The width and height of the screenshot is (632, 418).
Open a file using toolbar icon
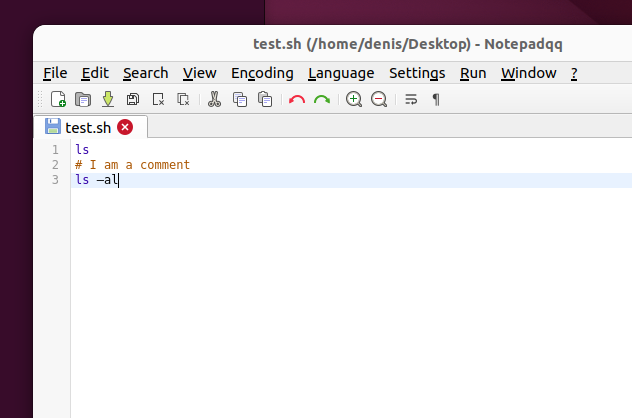tap(83, 99)
